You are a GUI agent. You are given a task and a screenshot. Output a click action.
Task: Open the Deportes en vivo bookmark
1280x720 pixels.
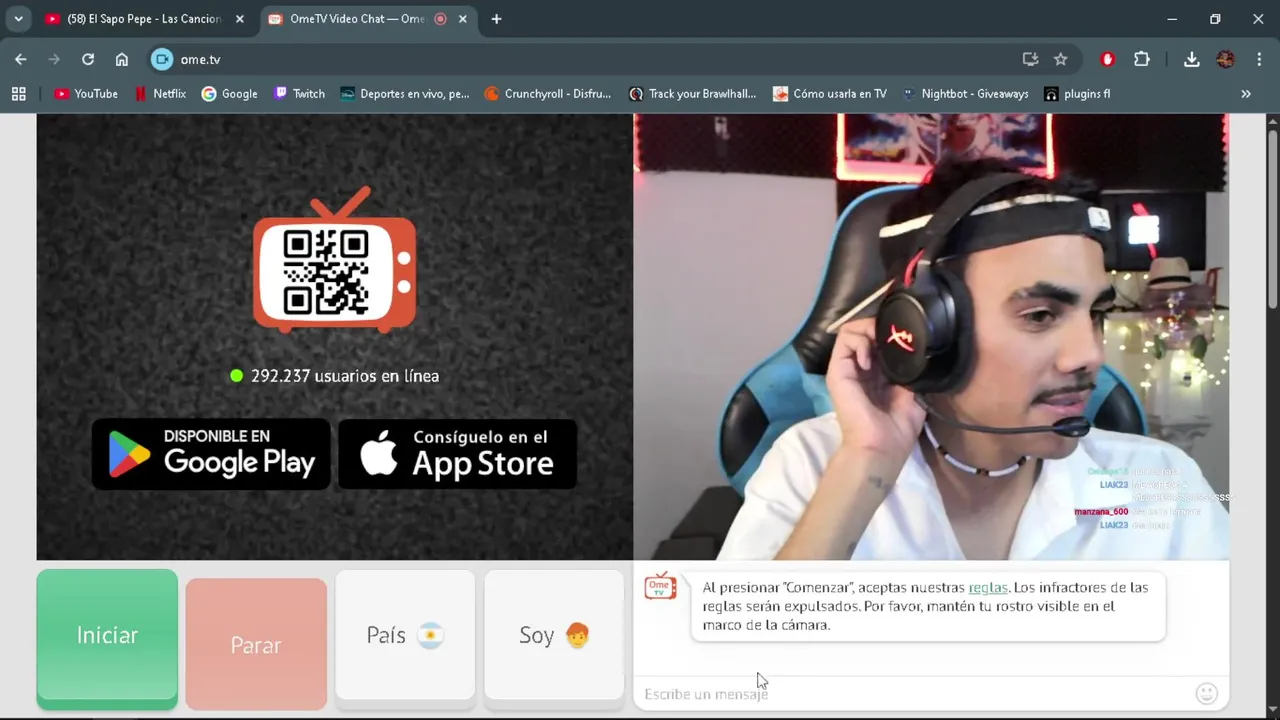tap(404, 94)
